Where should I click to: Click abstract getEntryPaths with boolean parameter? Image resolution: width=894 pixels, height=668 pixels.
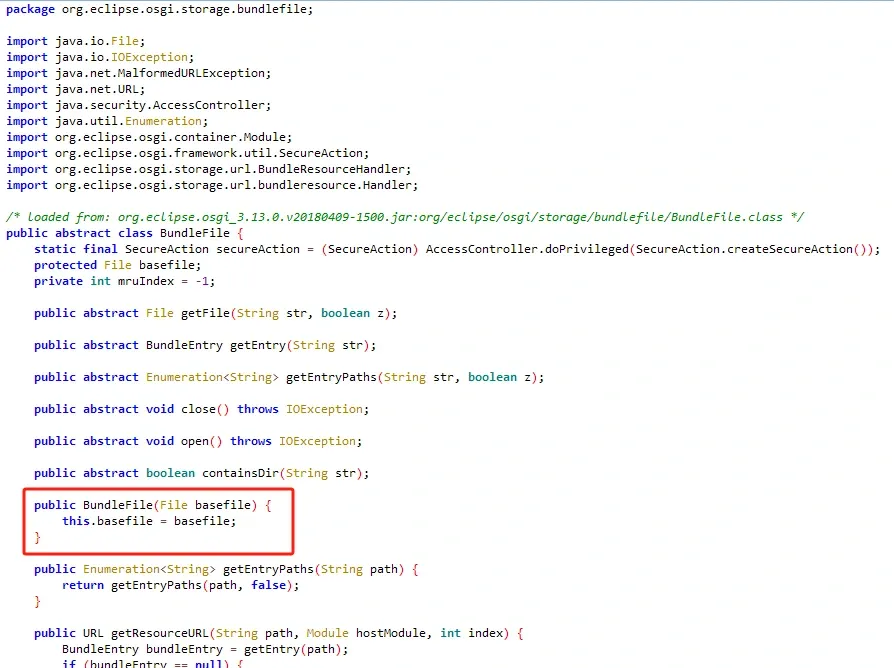point(289,377)
